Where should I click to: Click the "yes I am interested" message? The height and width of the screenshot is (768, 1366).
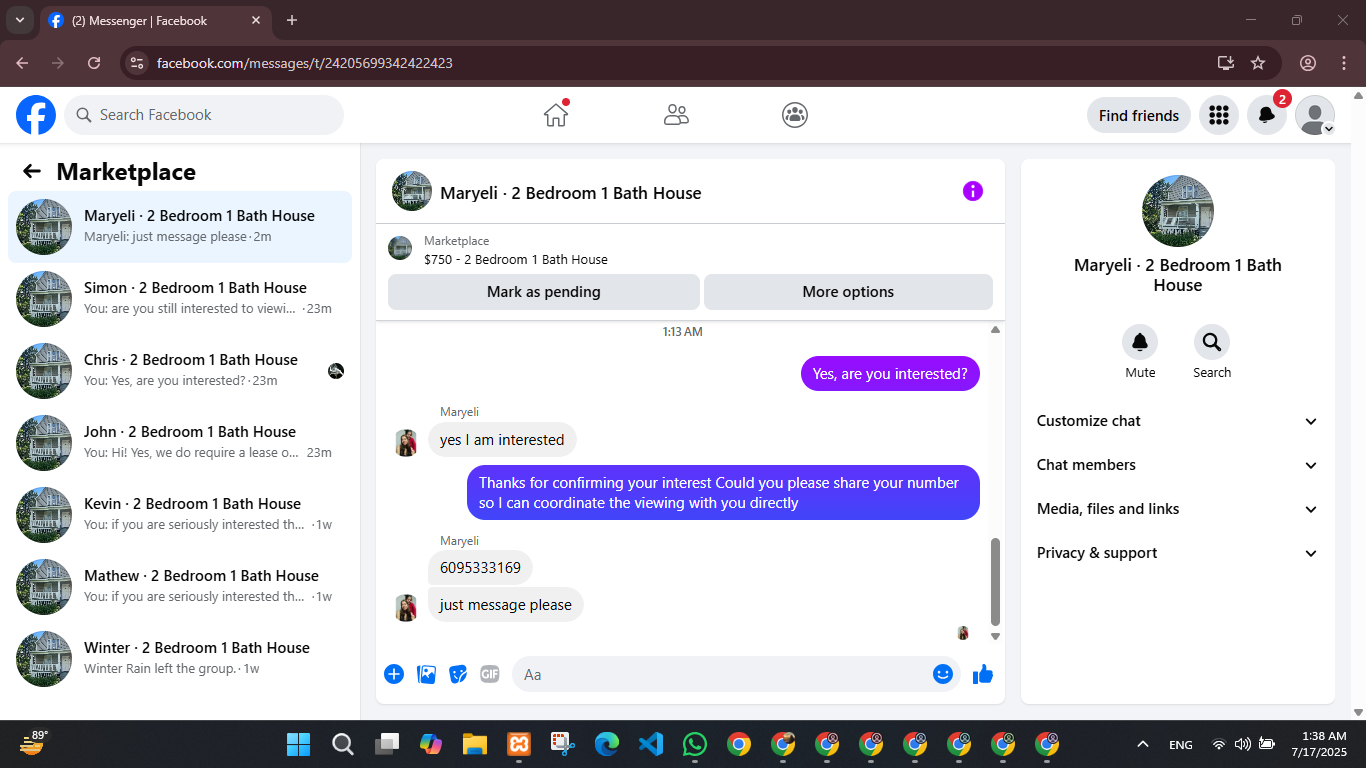[x=502, y=440]
